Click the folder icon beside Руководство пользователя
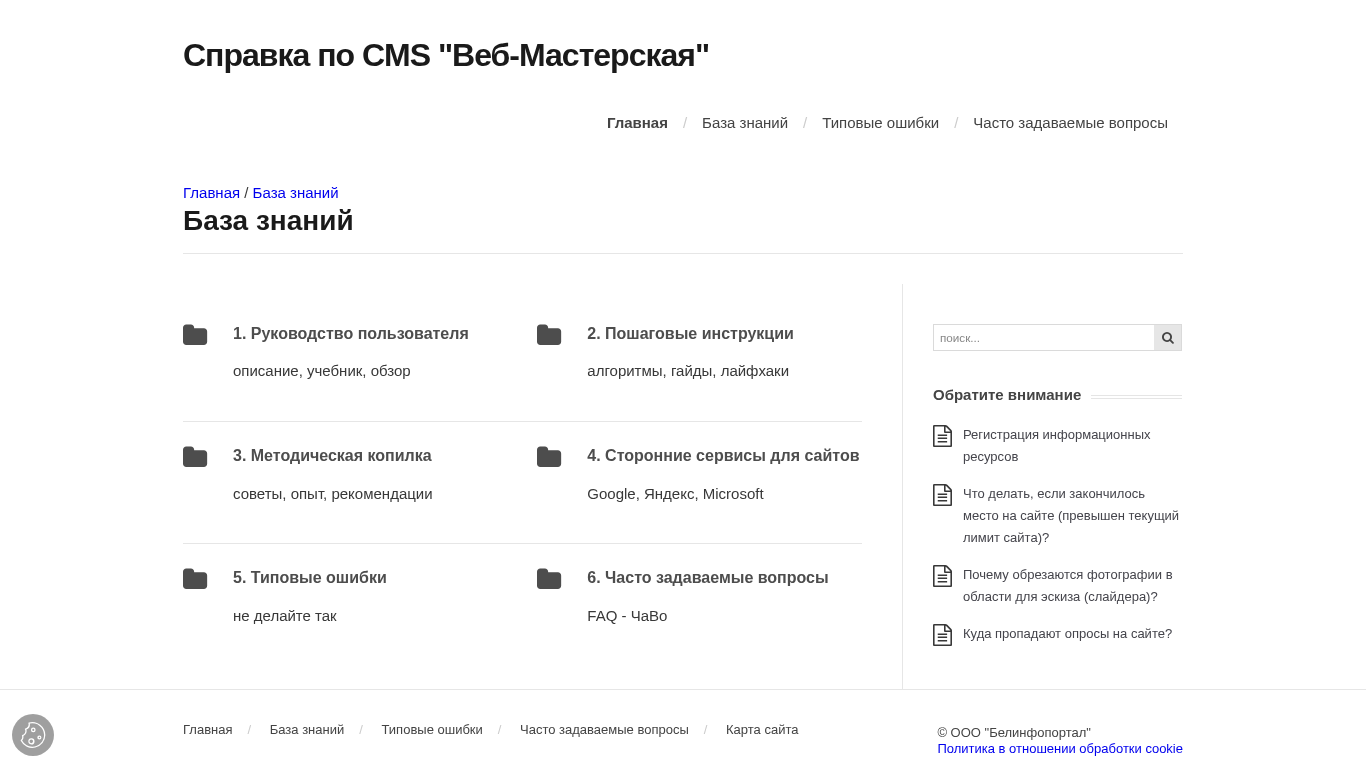Image resolution: width=1366 pixels, height=768 pixels. [195, 335]
